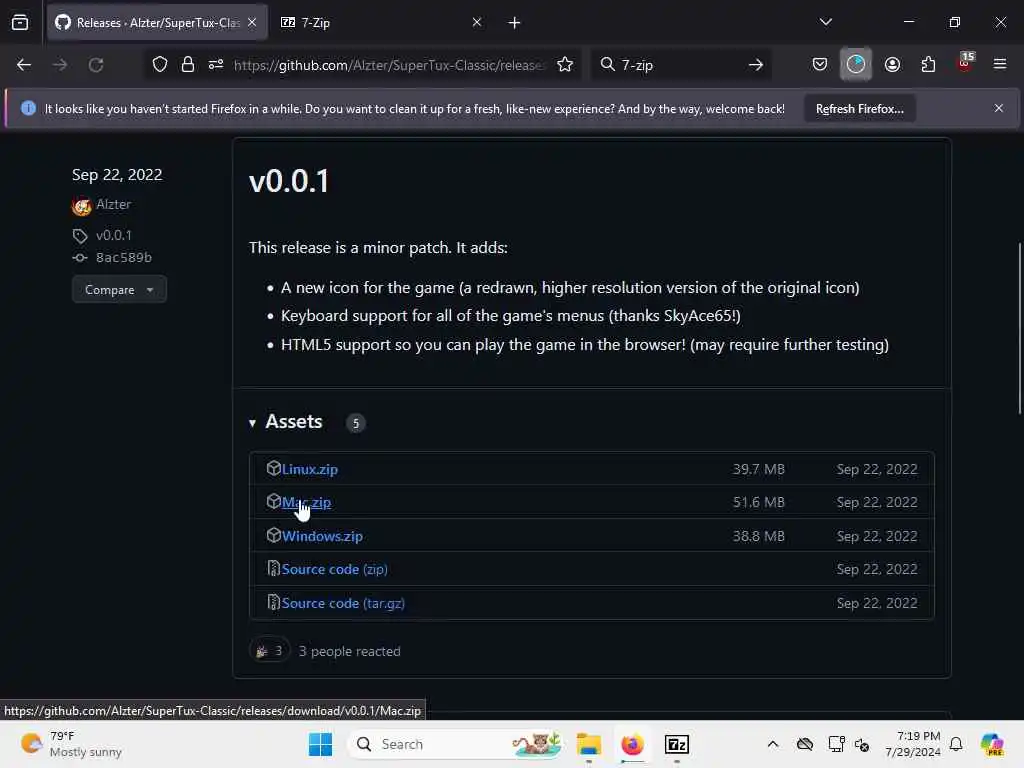Open commit 8ac589b
Image resolution: width=1024 pixels, height=768 pixels.
(x=123, y=257)
